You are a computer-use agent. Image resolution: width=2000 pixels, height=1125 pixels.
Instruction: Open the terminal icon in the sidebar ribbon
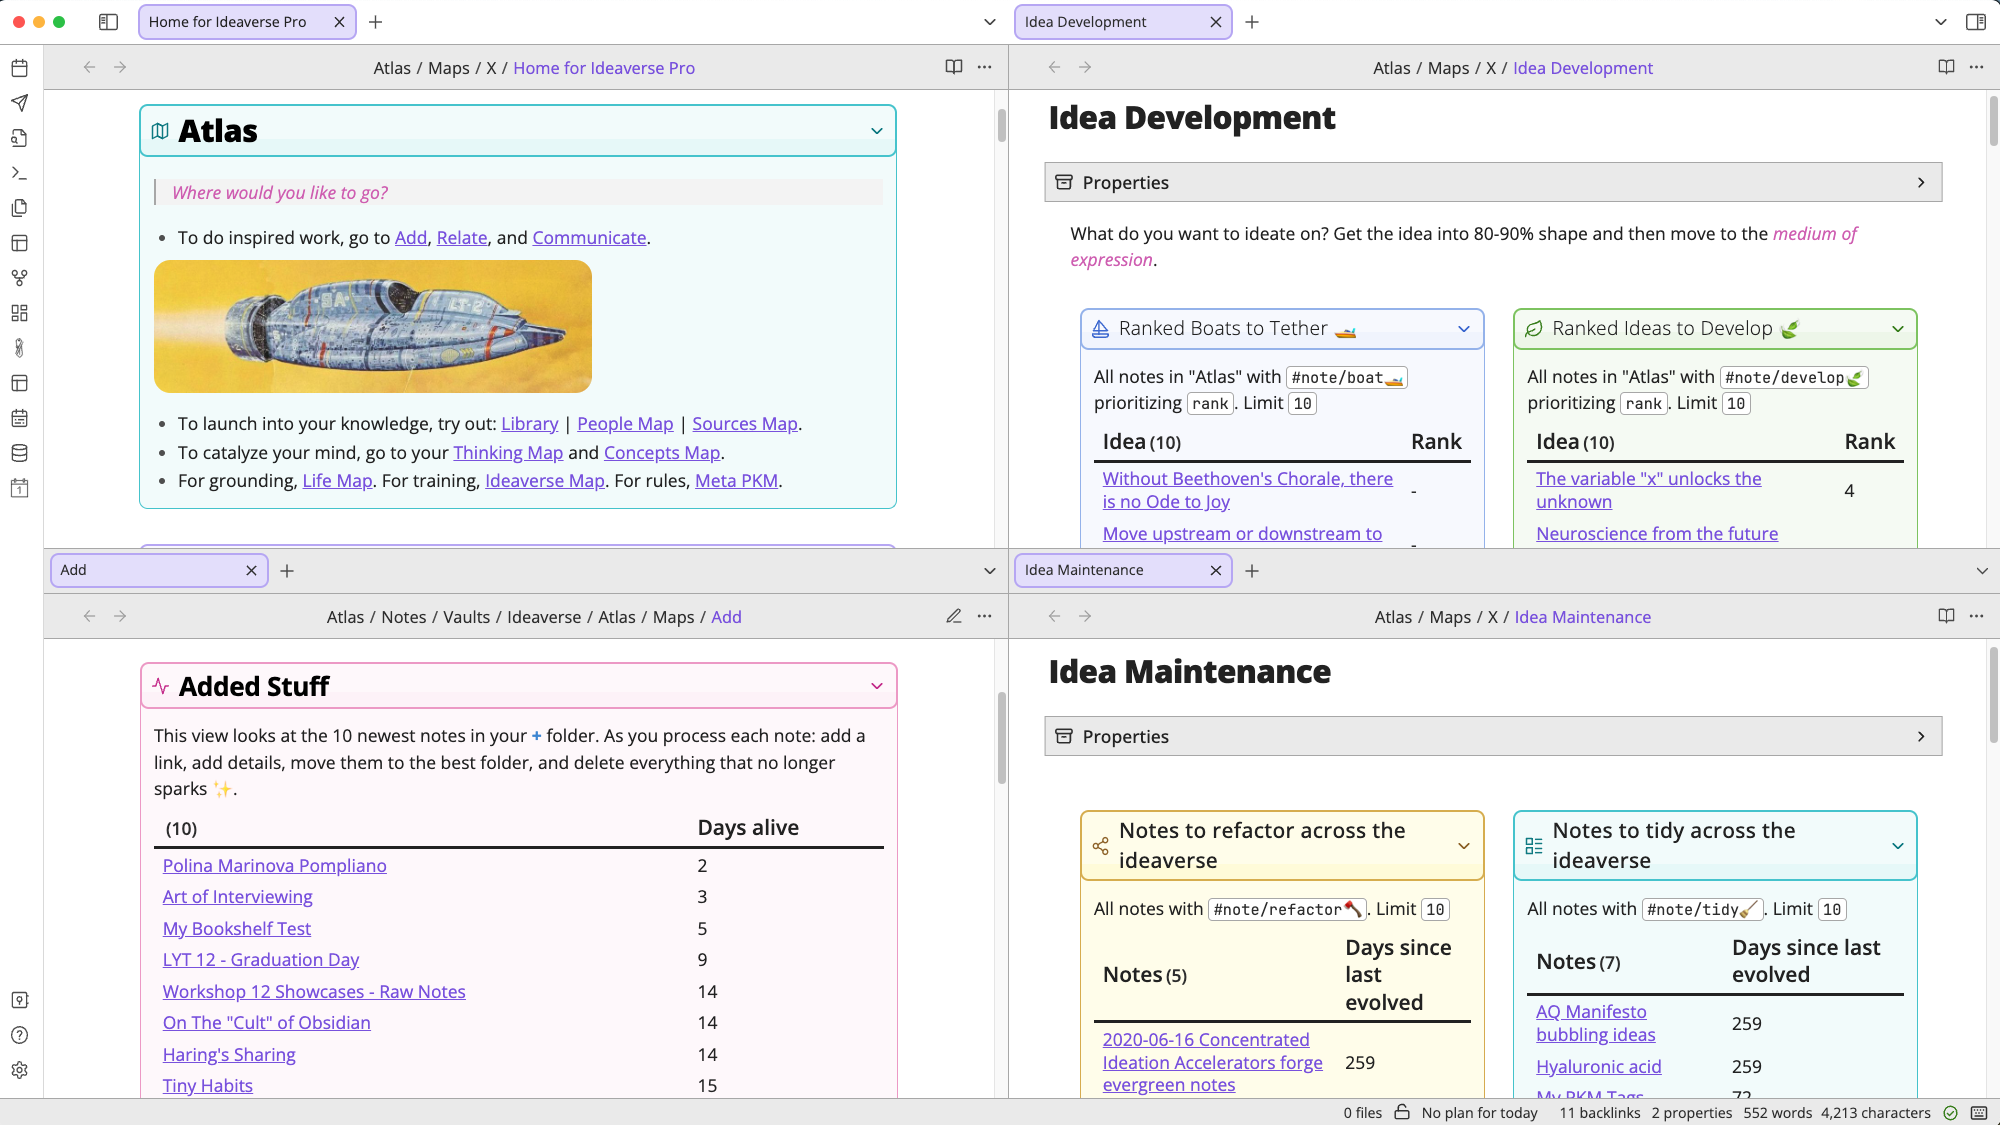point(19,173)
